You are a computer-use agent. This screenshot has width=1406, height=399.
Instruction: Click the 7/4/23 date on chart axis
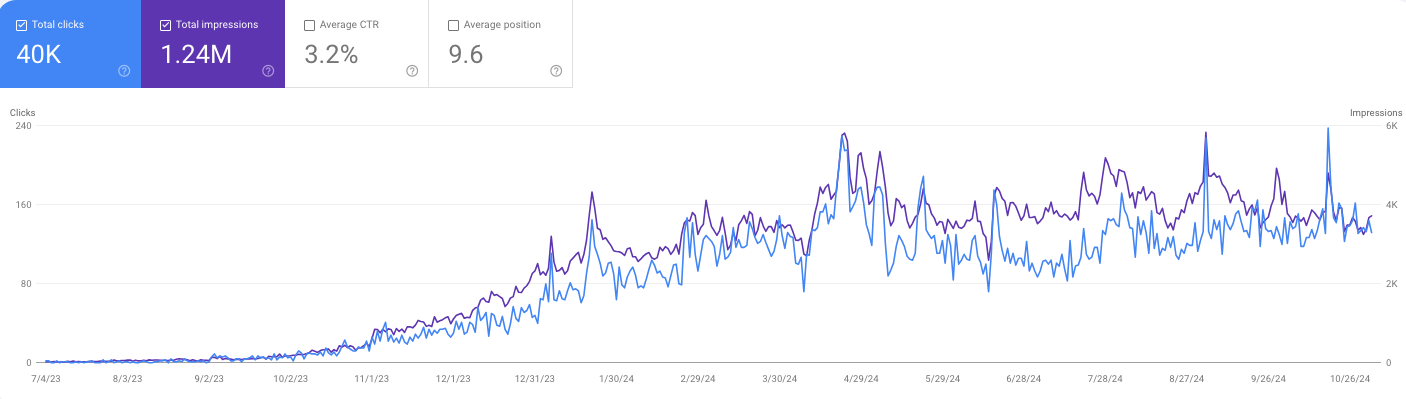tap(46, 379)
